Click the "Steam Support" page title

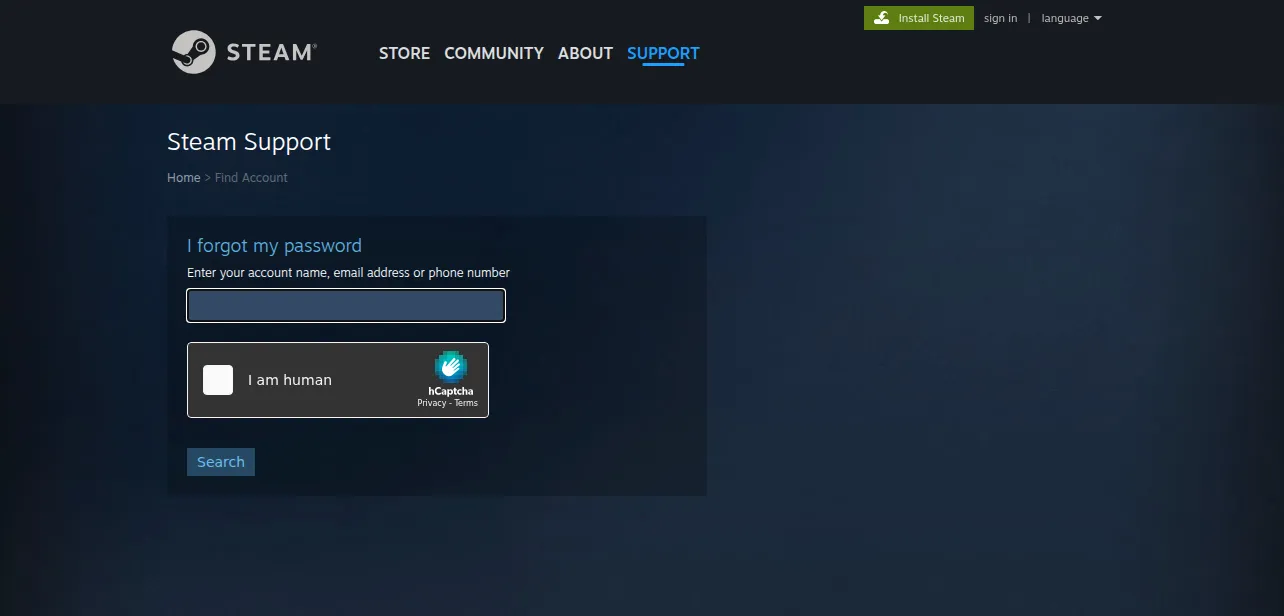click(x=249, y=142)
